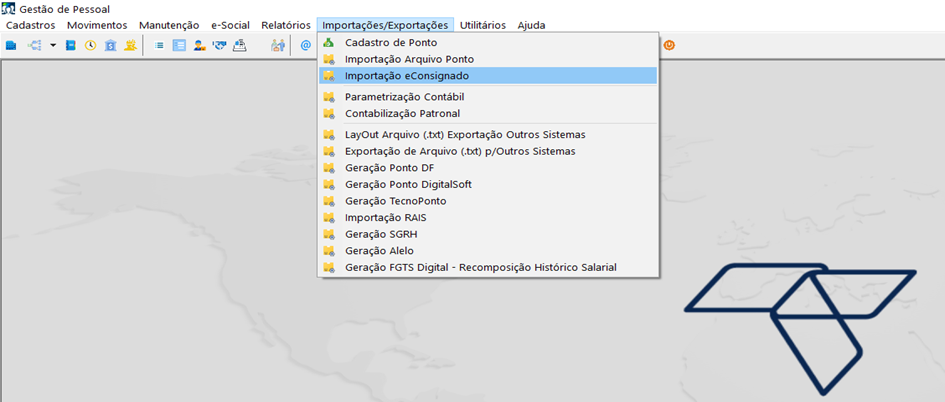
Task: Click the blue building toolbar icon
Action: click(11, 45)
